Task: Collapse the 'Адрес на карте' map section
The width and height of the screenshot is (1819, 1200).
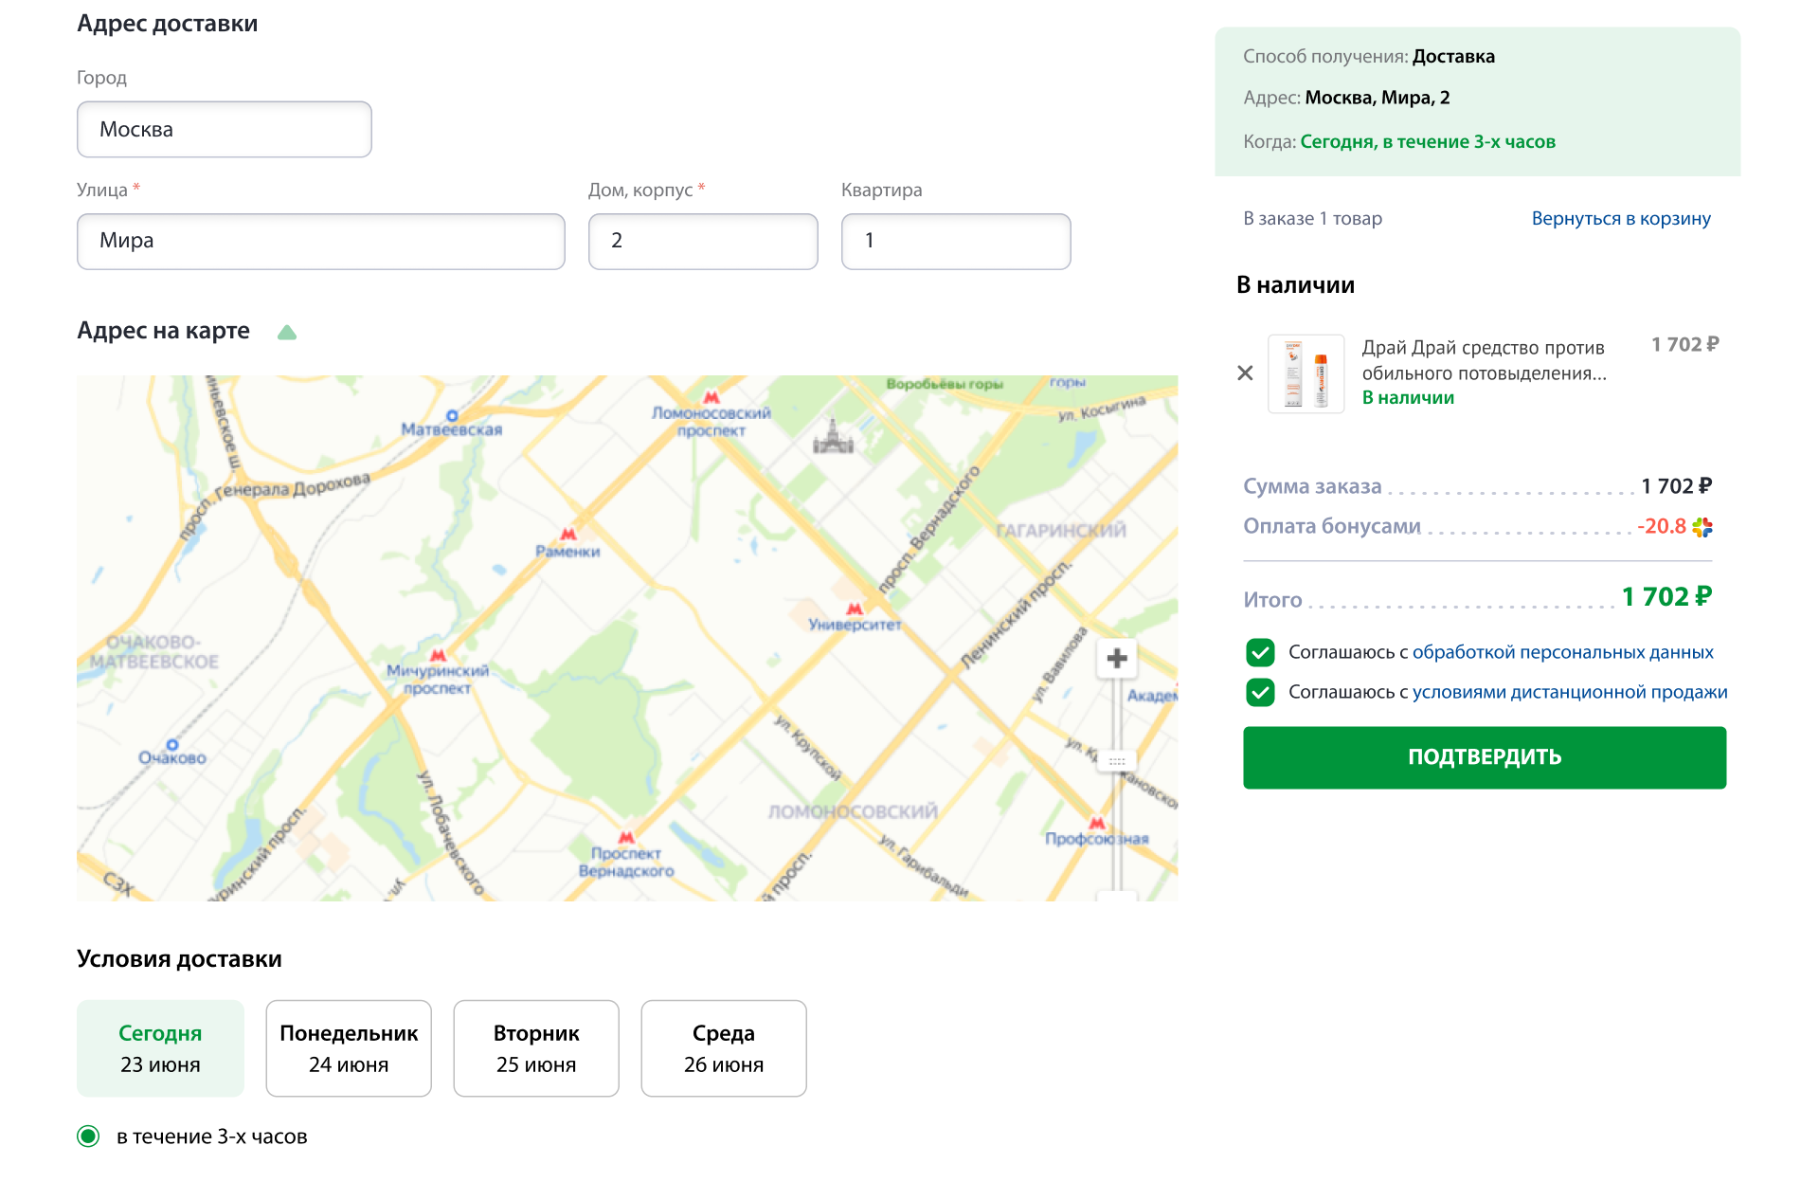Action: 287,332
